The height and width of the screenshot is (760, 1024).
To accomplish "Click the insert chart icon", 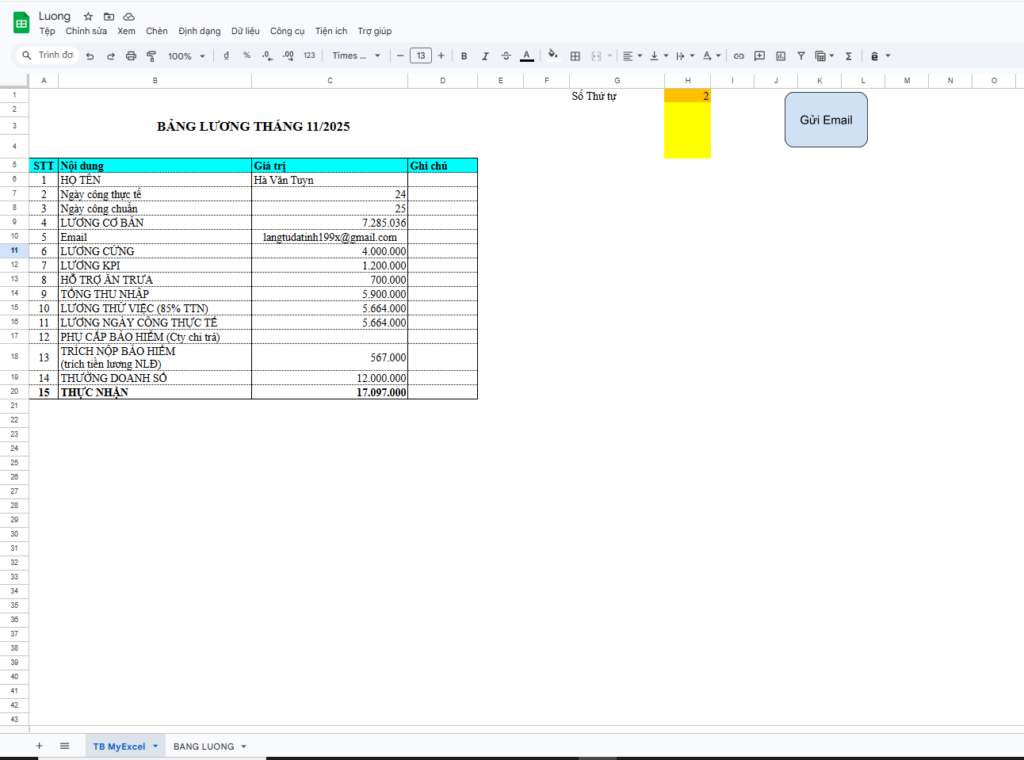I will 781,56.
